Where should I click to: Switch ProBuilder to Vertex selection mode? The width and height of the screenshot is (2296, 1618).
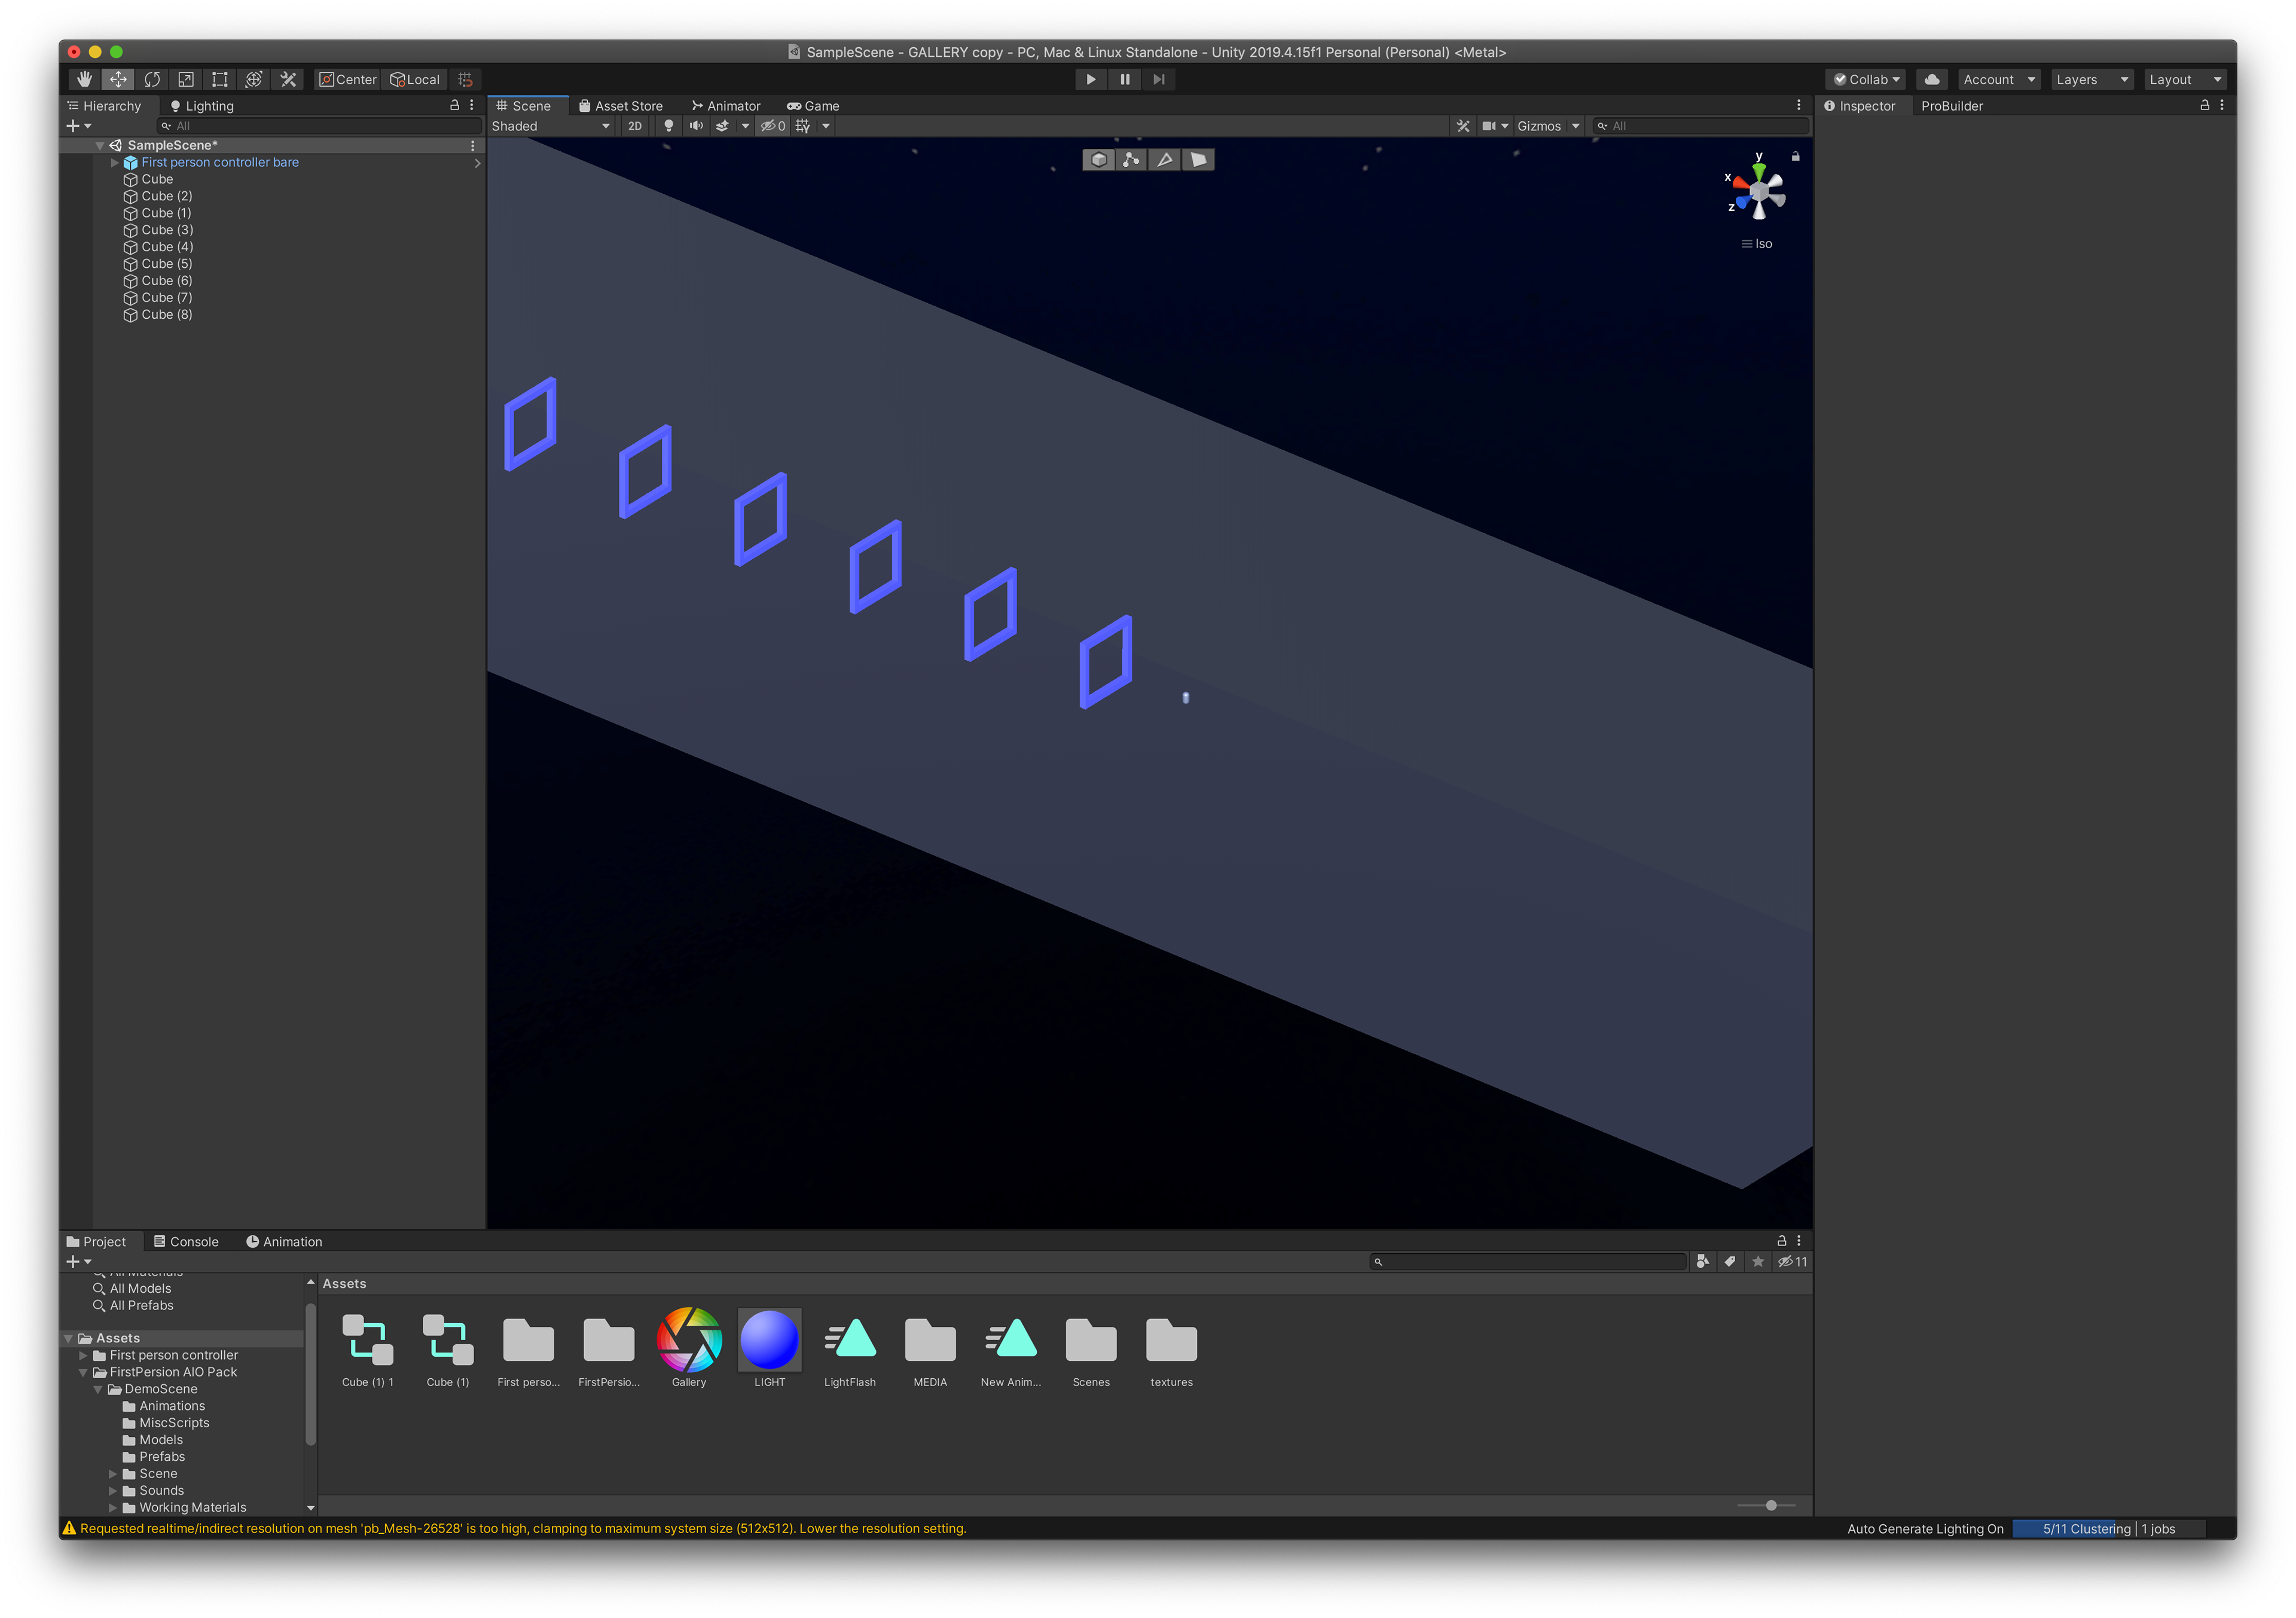coord(1132,160)
